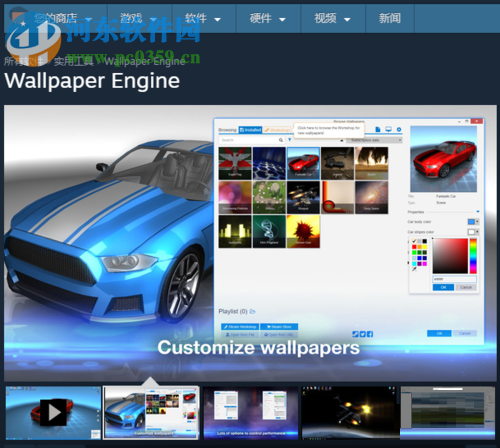Pick the black palette swatch
Screen dimensions: 500x448
pyautogui.click(x=424, y=241)
